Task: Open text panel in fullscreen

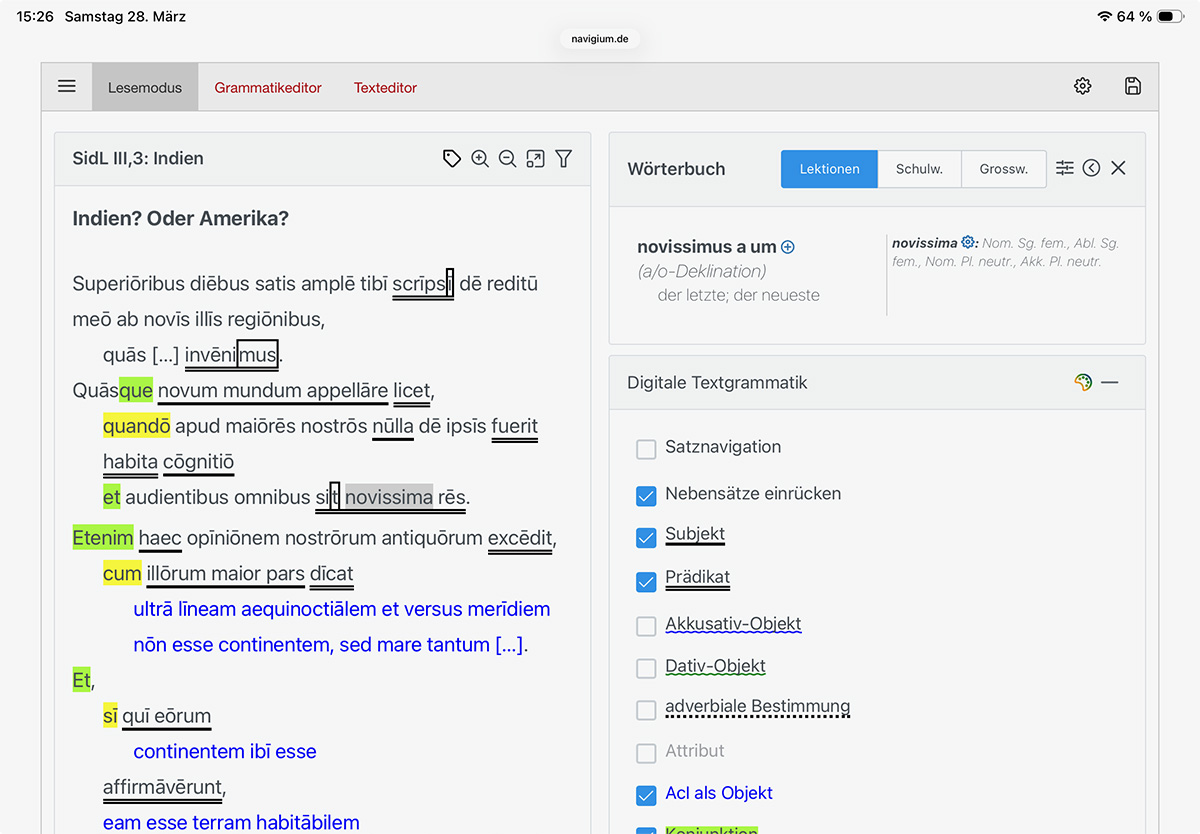Action: click(x=535, y=159)
